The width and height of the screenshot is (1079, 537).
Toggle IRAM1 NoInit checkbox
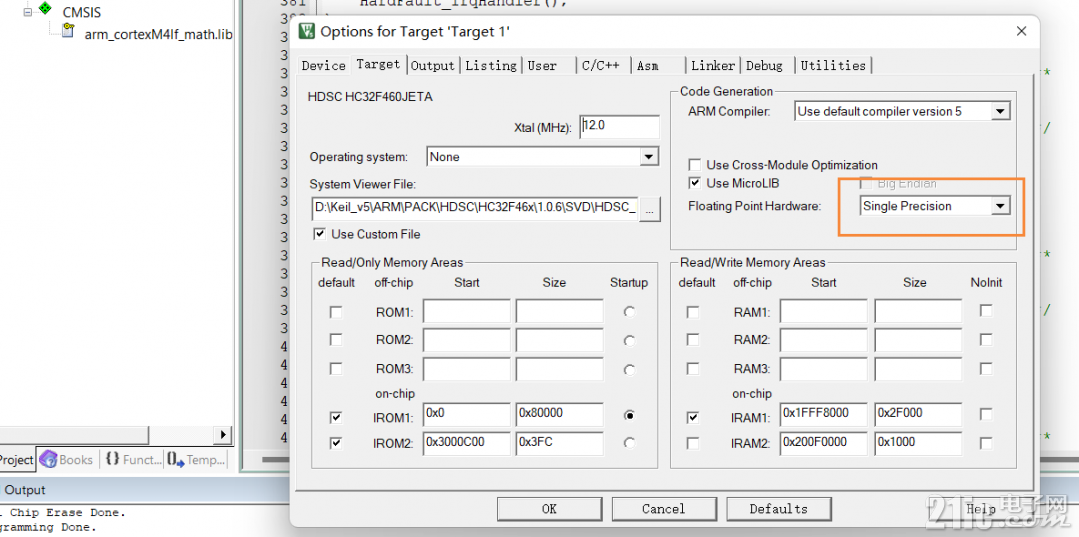[986, 414]
